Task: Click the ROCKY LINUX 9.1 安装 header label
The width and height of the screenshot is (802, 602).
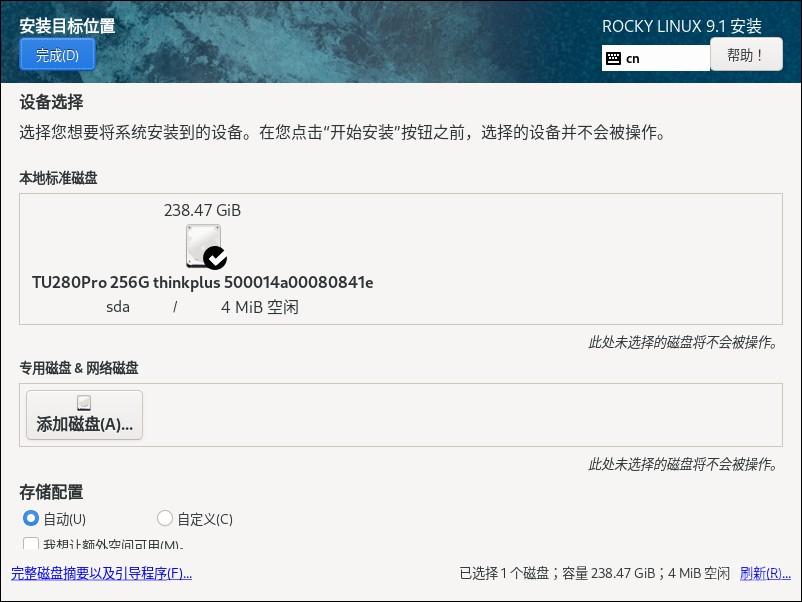Action: coord(681,26)
